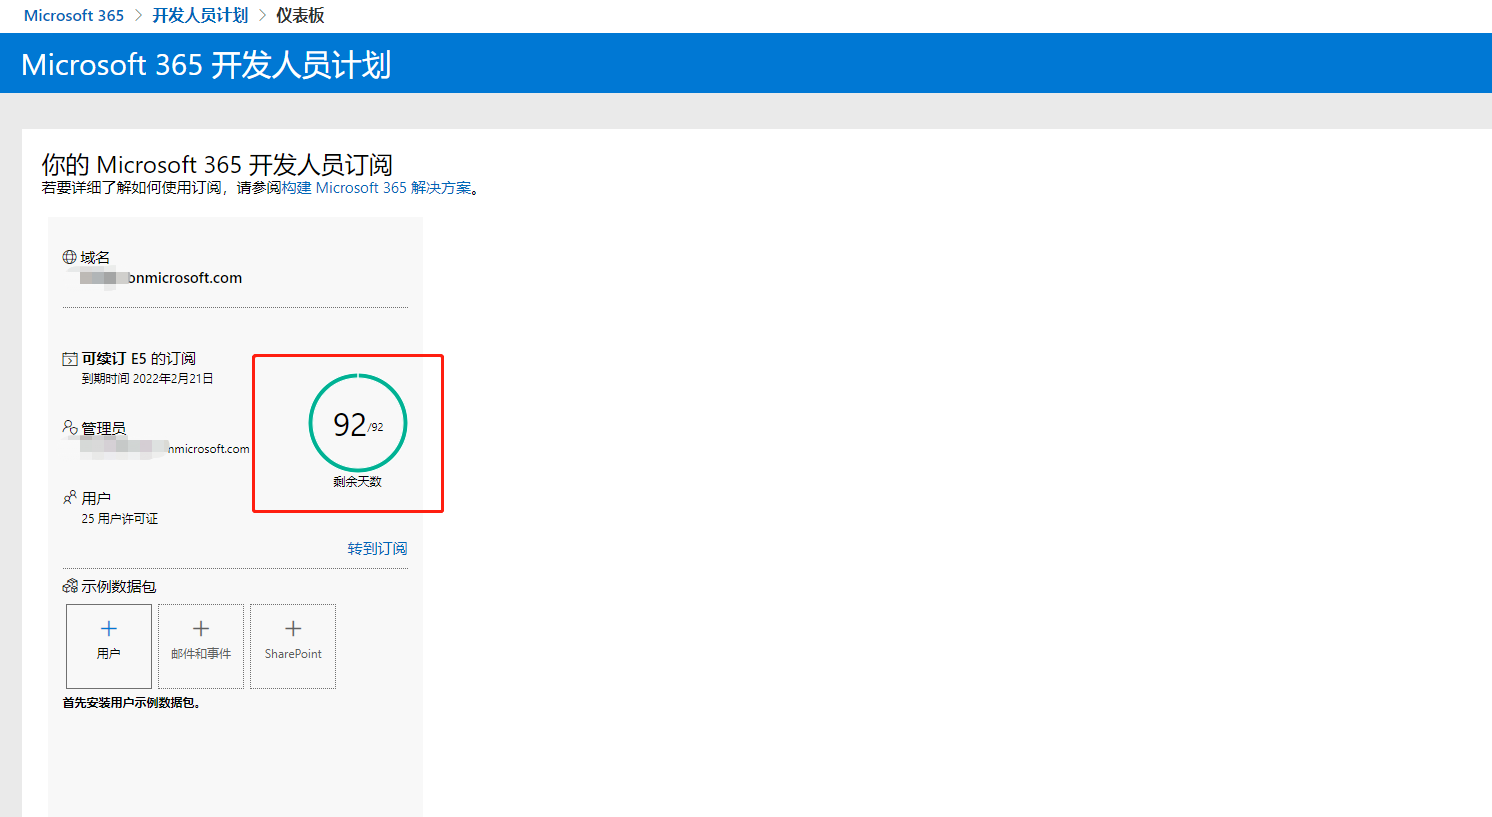The image size is (1492, 817).
Task: Click the chevron before 仪表板 breadcrumb
Action: (x=263, y=16)
